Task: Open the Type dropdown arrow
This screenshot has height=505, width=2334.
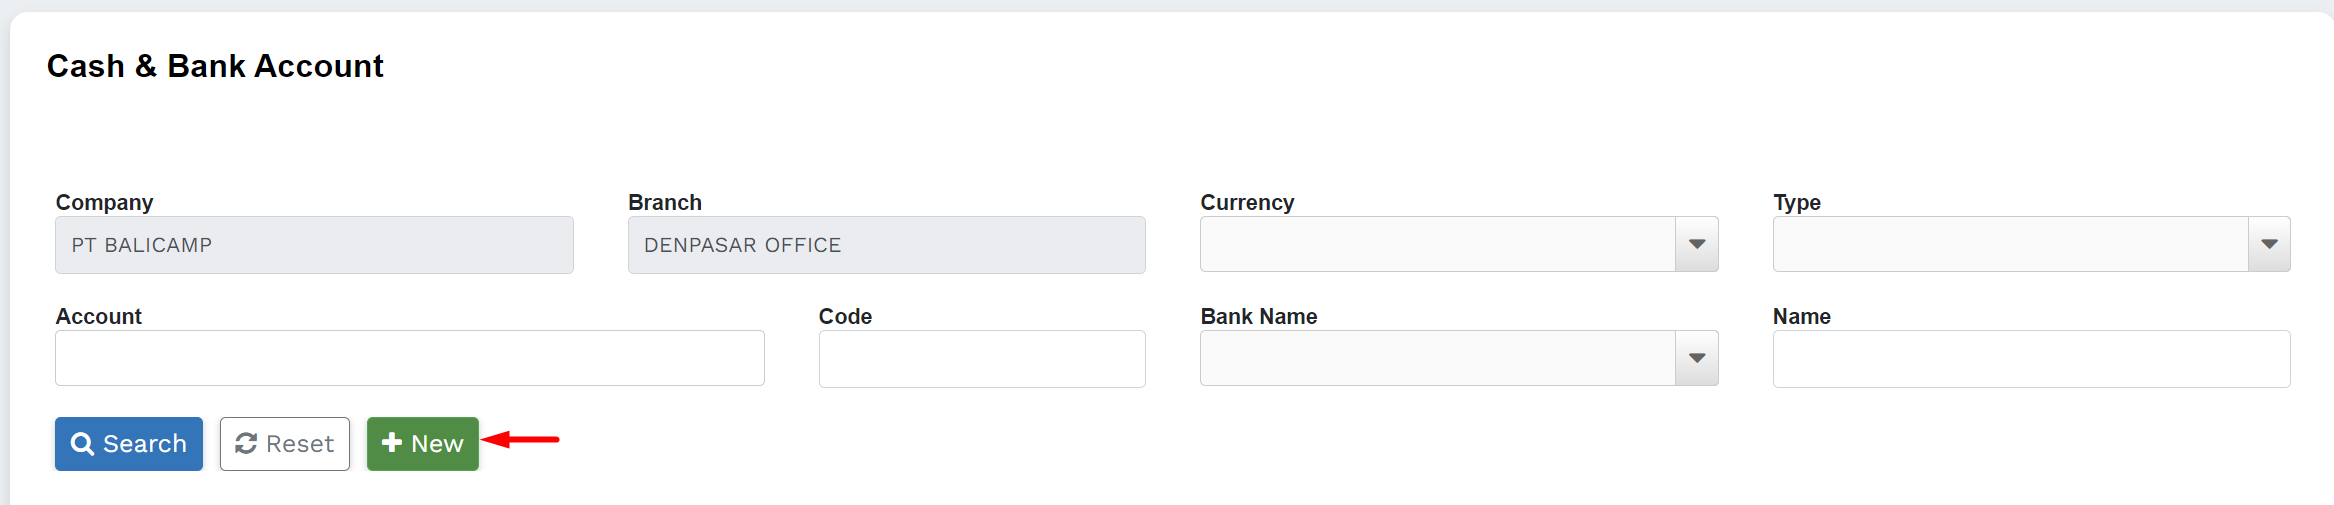Action: pyautogui.click(x=2269, y=245)
